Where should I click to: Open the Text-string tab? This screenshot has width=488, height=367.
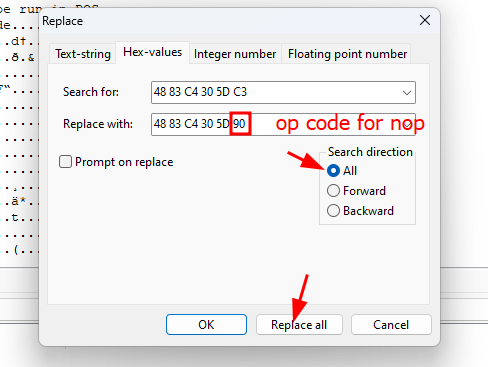pos(83,54)
